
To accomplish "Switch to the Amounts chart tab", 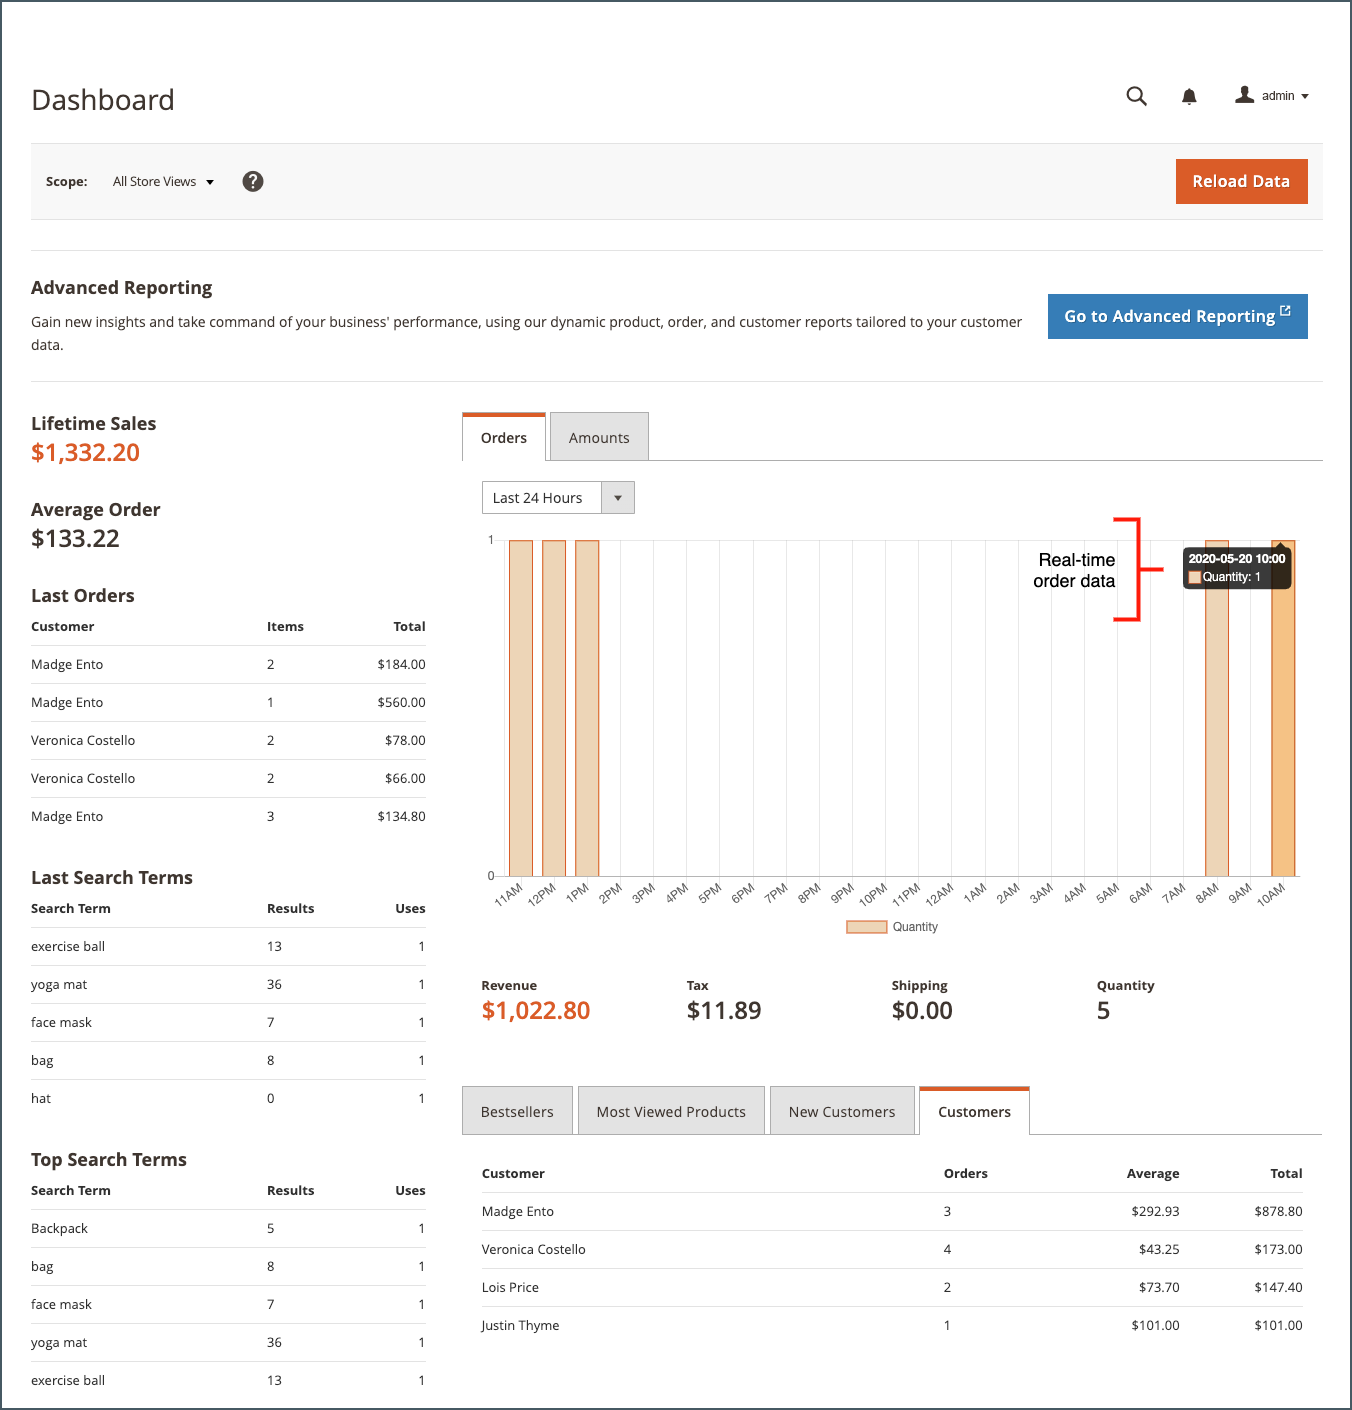I will (599, 437).
